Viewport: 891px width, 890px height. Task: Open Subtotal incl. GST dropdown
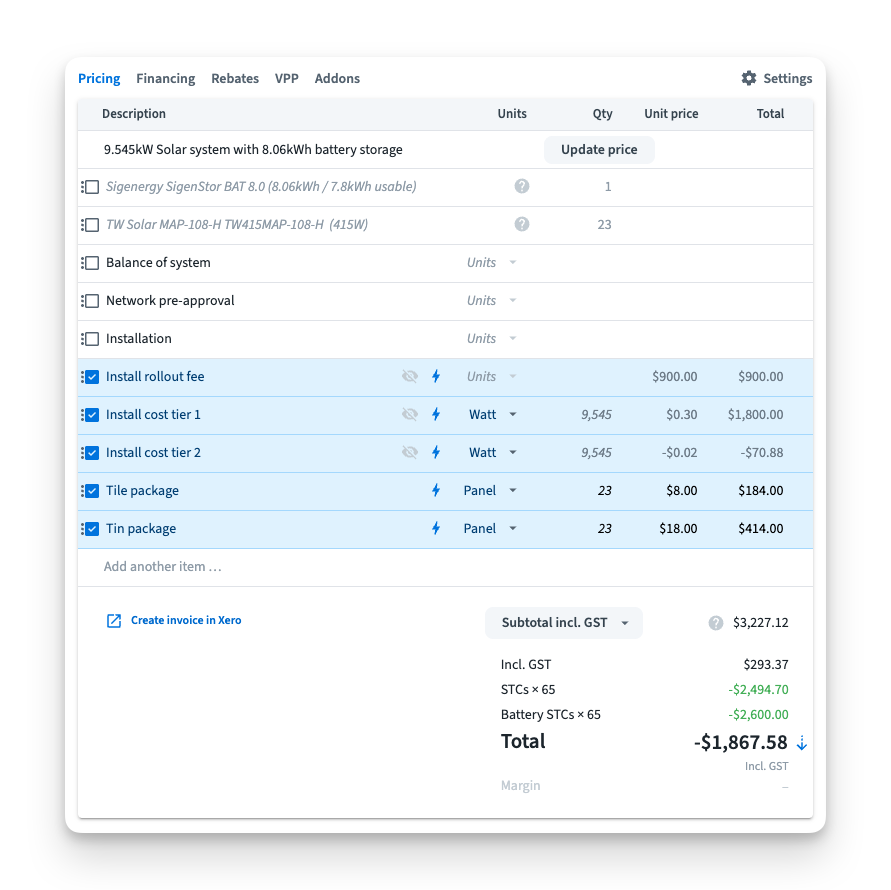tap(564, 622)
